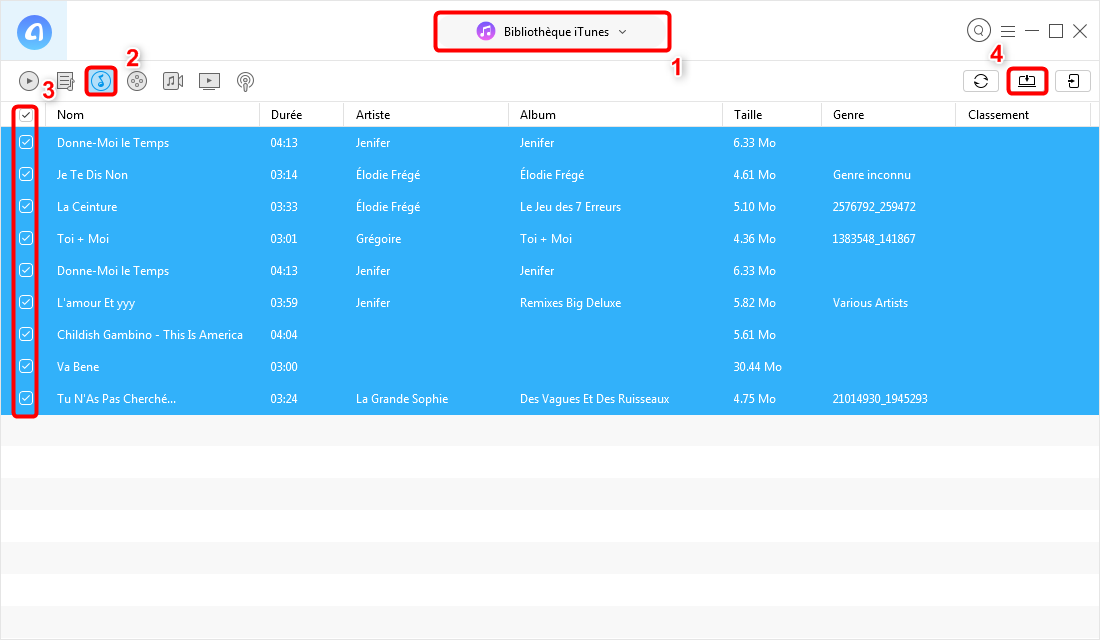Open the film reel movies category
This screenshot has width=1100, height=640.
point(137,81)
